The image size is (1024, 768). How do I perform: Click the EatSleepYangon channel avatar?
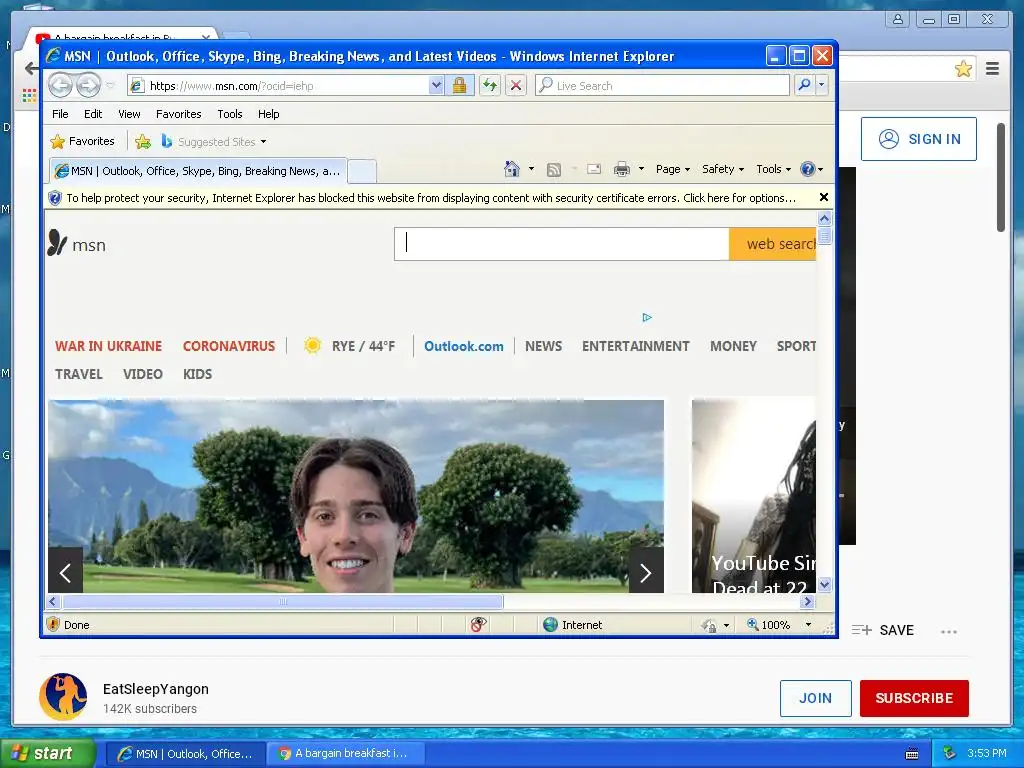(63, 697)
